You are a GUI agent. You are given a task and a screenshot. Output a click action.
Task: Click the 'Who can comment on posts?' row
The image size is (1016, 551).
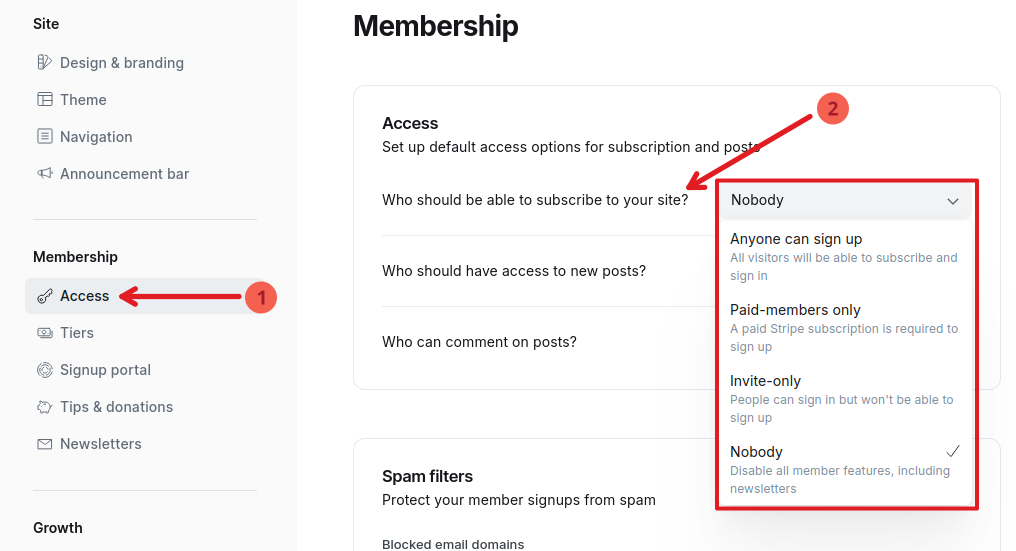click(x=479, y=342)
